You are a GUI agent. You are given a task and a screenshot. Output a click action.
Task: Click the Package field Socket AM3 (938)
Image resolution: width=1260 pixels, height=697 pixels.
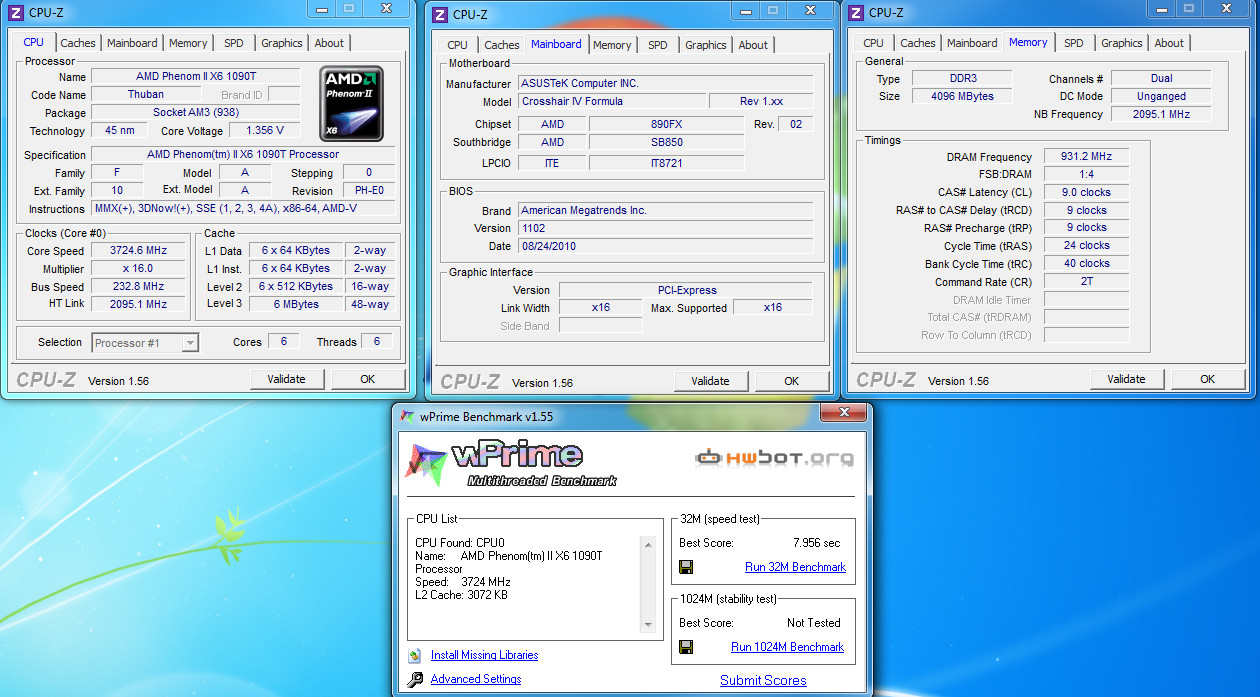tap(196, 113)
